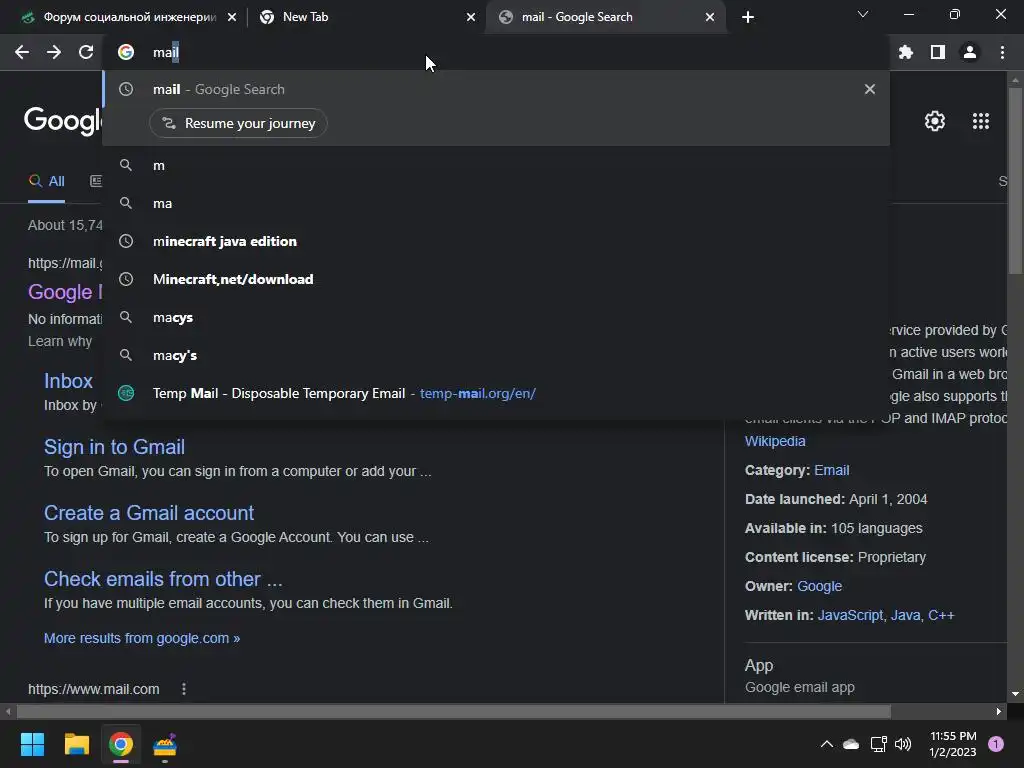Click the Resume your journey chip

pos(238,123)
